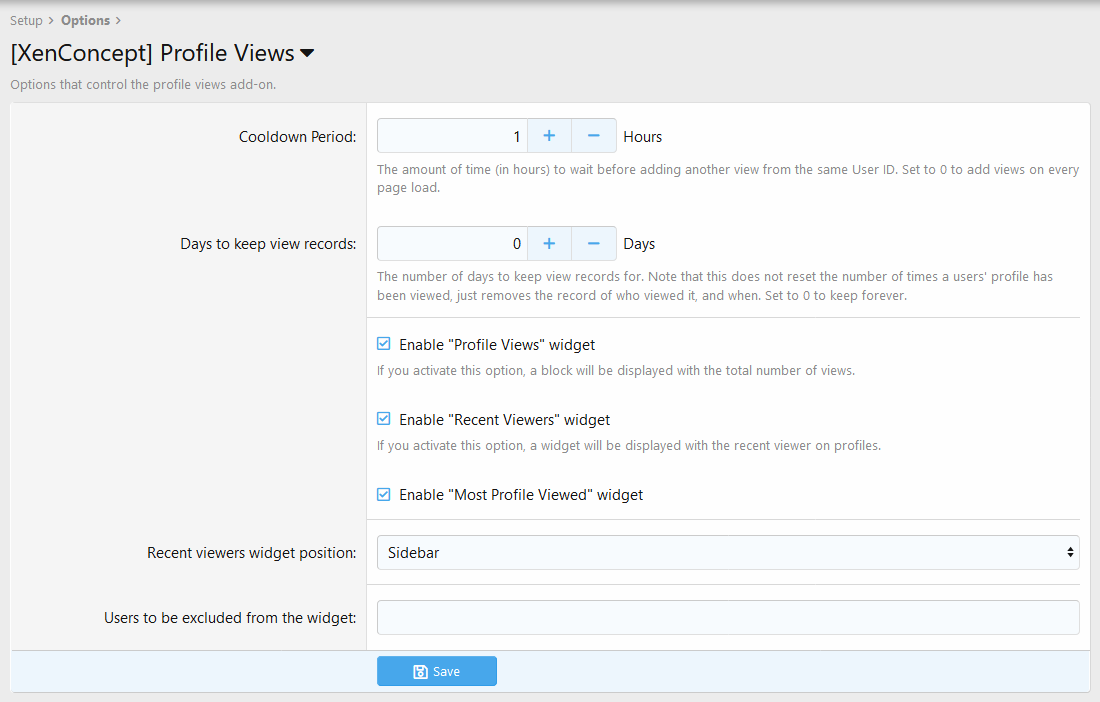
Task: Open the Profile Views title dropdown arrow
Action: [x=307, y=53]
